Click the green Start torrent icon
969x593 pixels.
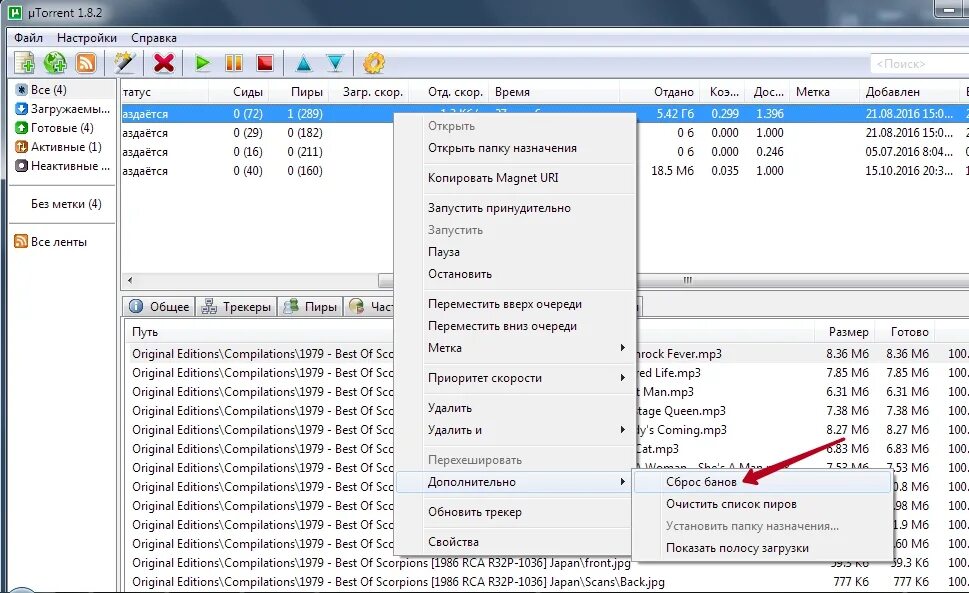[202, 63]
